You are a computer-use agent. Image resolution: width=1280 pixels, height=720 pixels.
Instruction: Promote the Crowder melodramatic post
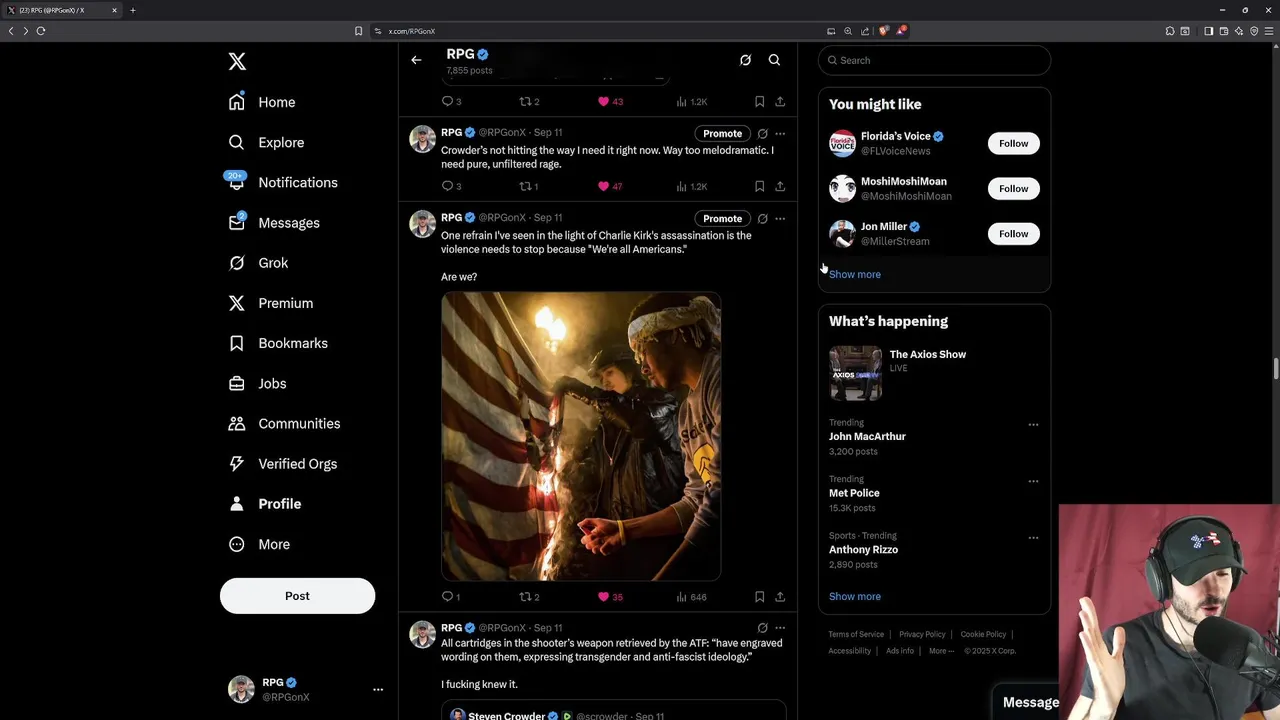point(722,133)
